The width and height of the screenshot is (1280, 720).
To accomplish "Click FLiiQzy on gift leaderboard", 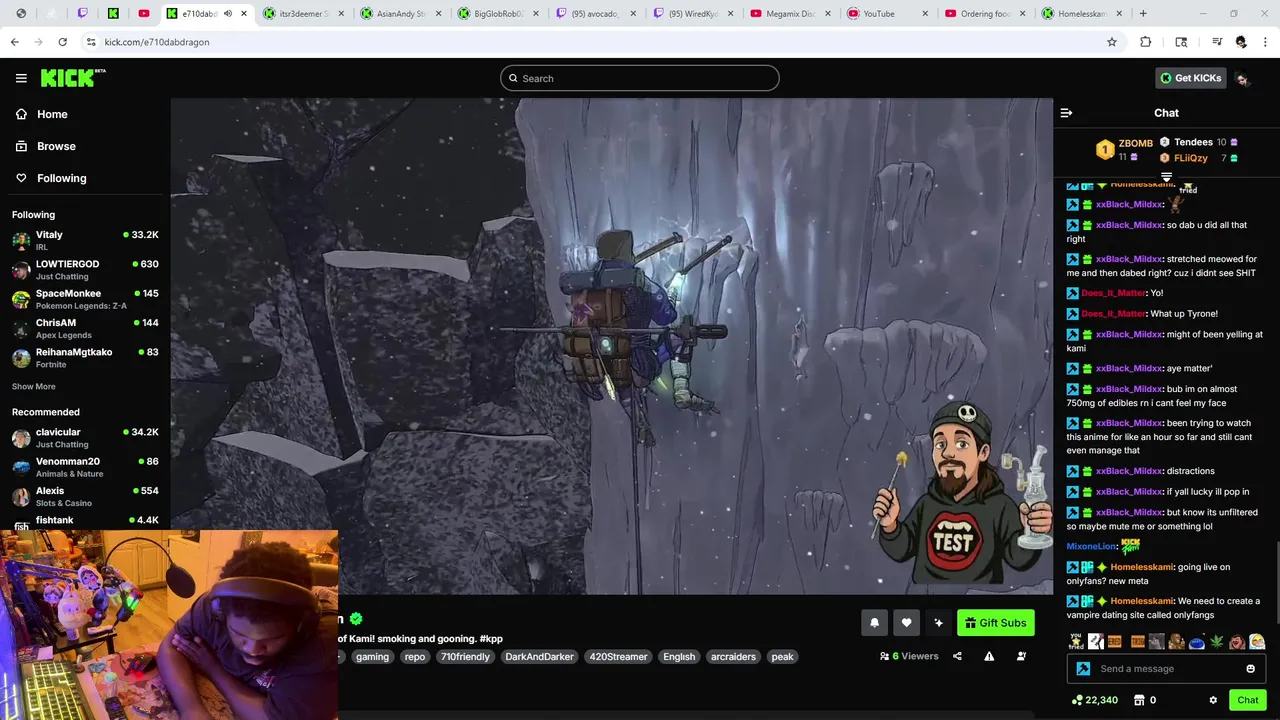I will coord(1191,158).
